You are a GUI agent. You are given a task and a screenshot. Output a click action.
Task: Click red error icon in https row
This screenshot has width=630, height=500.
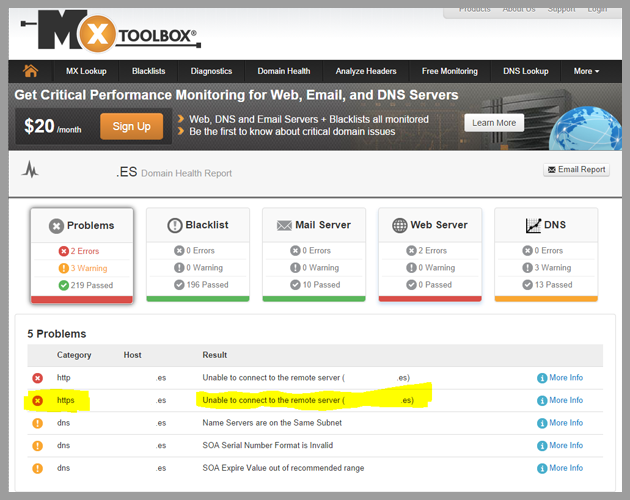coord(37,400)
